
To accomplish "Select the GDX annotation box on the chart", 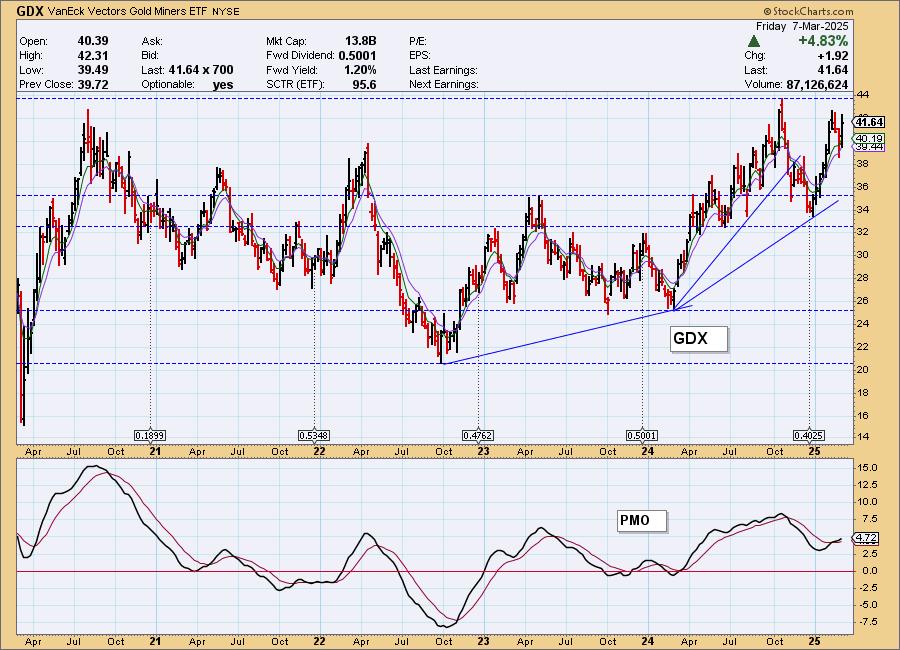I will coord(699,338).
